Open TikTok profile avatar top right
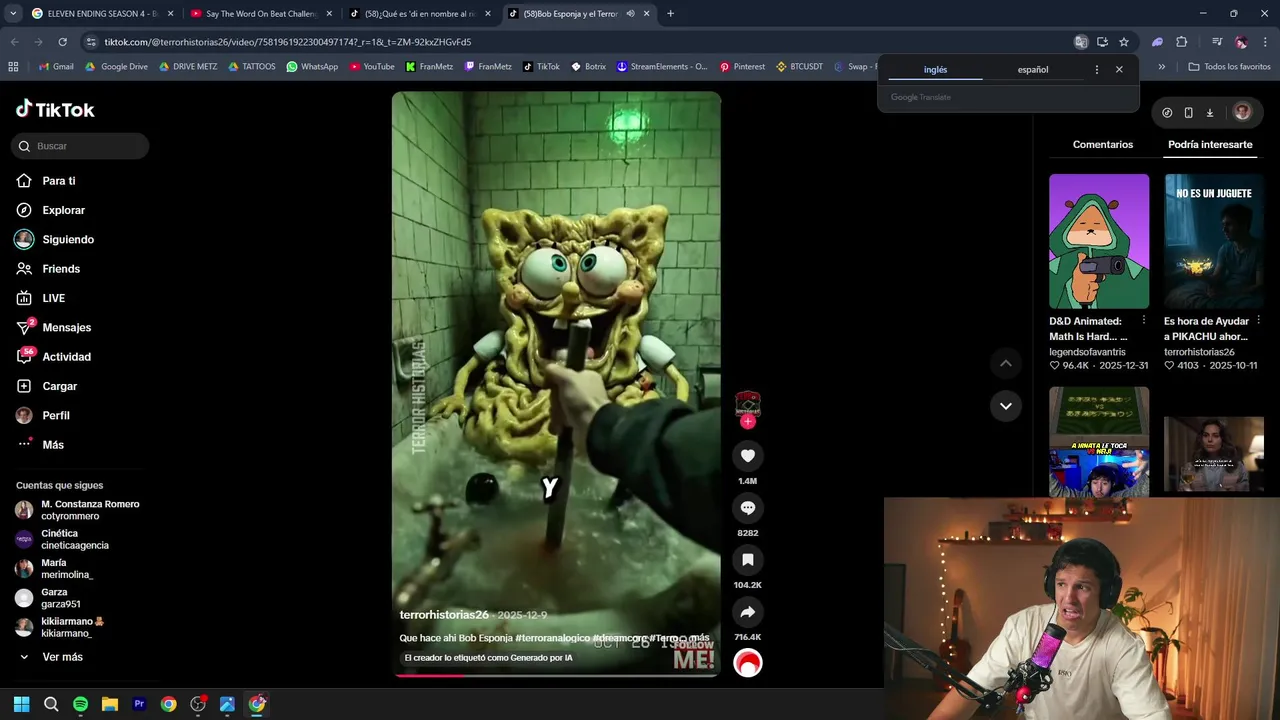Screen dimensions: 1280x720 tap(1242, 113)
